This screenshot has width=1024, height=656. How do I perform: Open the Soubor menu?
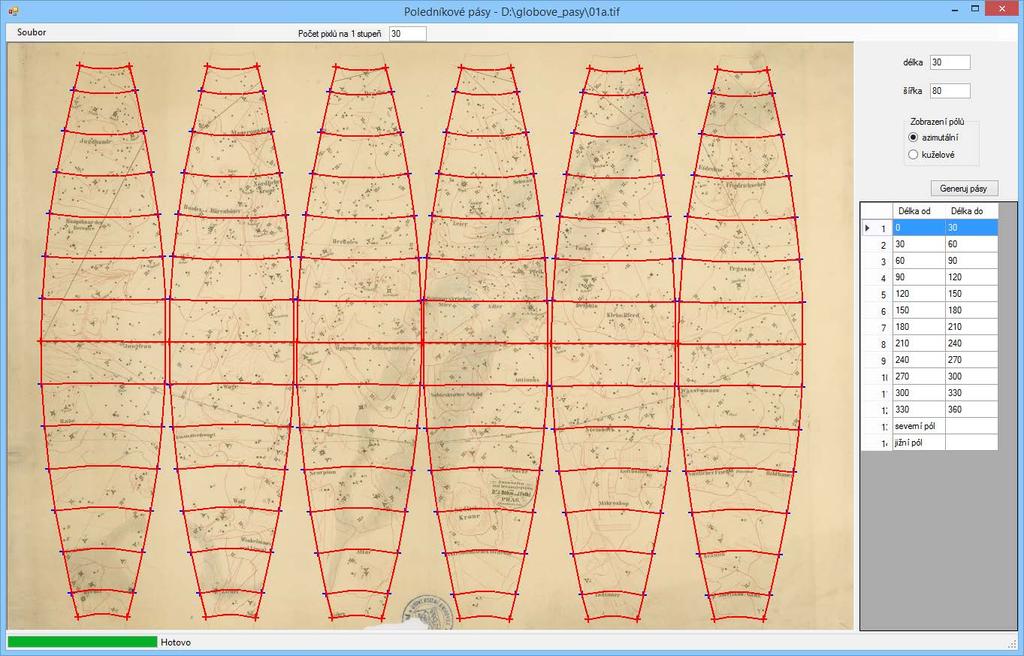coord(31,32)
